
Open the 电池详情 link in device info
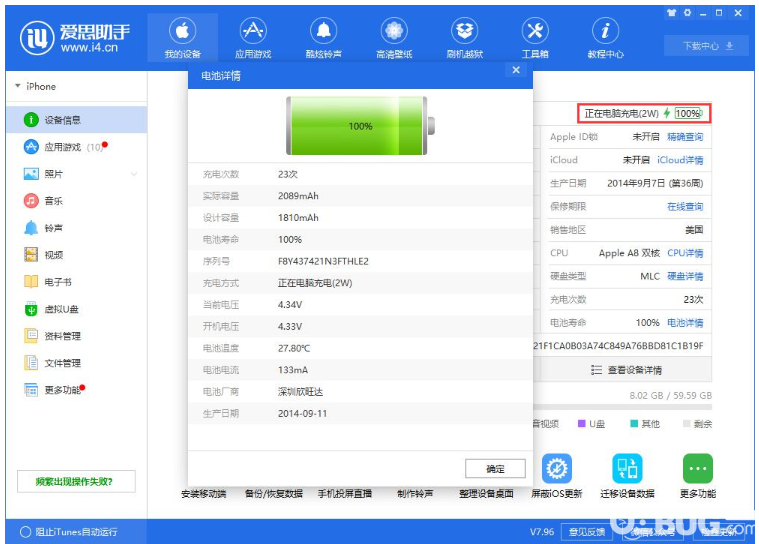685,323
